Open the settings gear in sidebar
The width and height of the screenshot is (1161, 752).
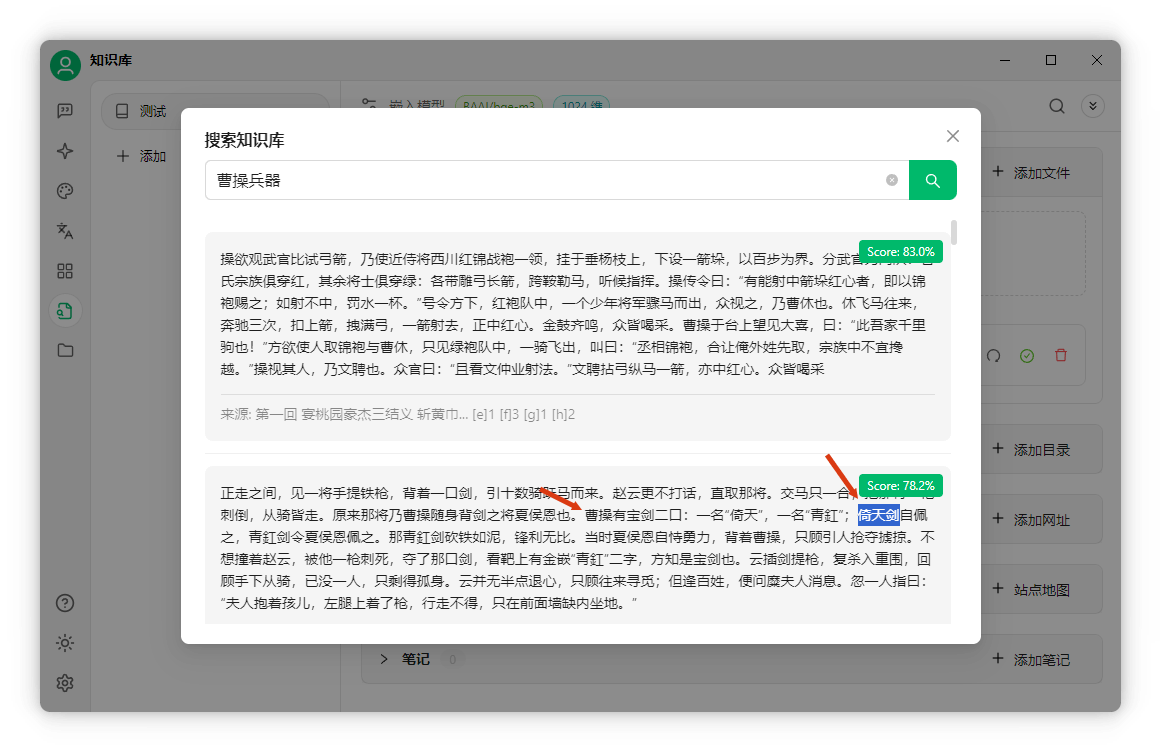[x=65, y=683]
